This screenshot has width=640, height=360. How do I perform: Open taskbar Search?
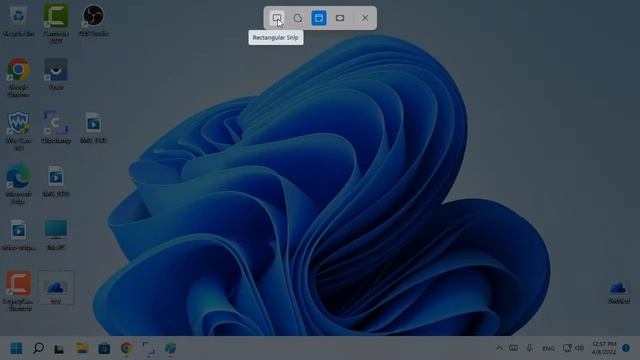click(x=38, y=348)
